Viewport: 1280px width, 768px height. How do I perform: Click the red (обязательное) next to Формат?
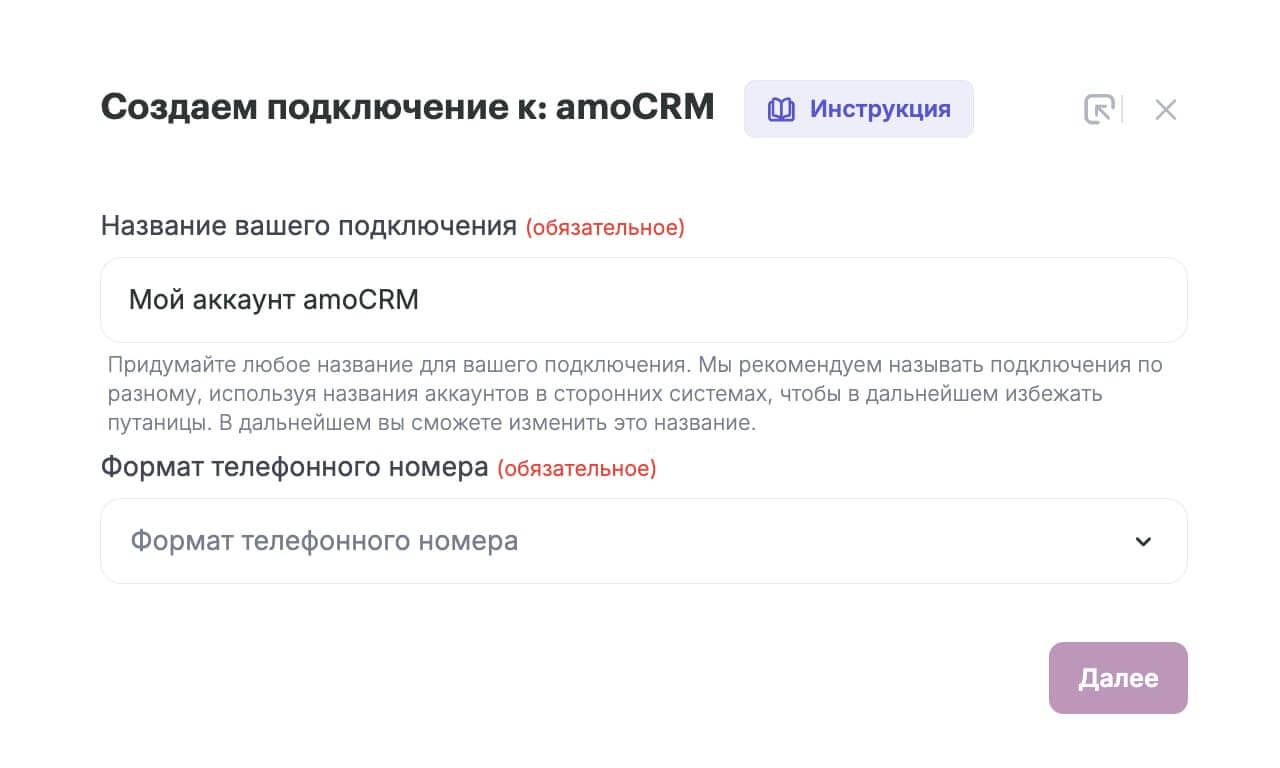(x=577, y=469)
